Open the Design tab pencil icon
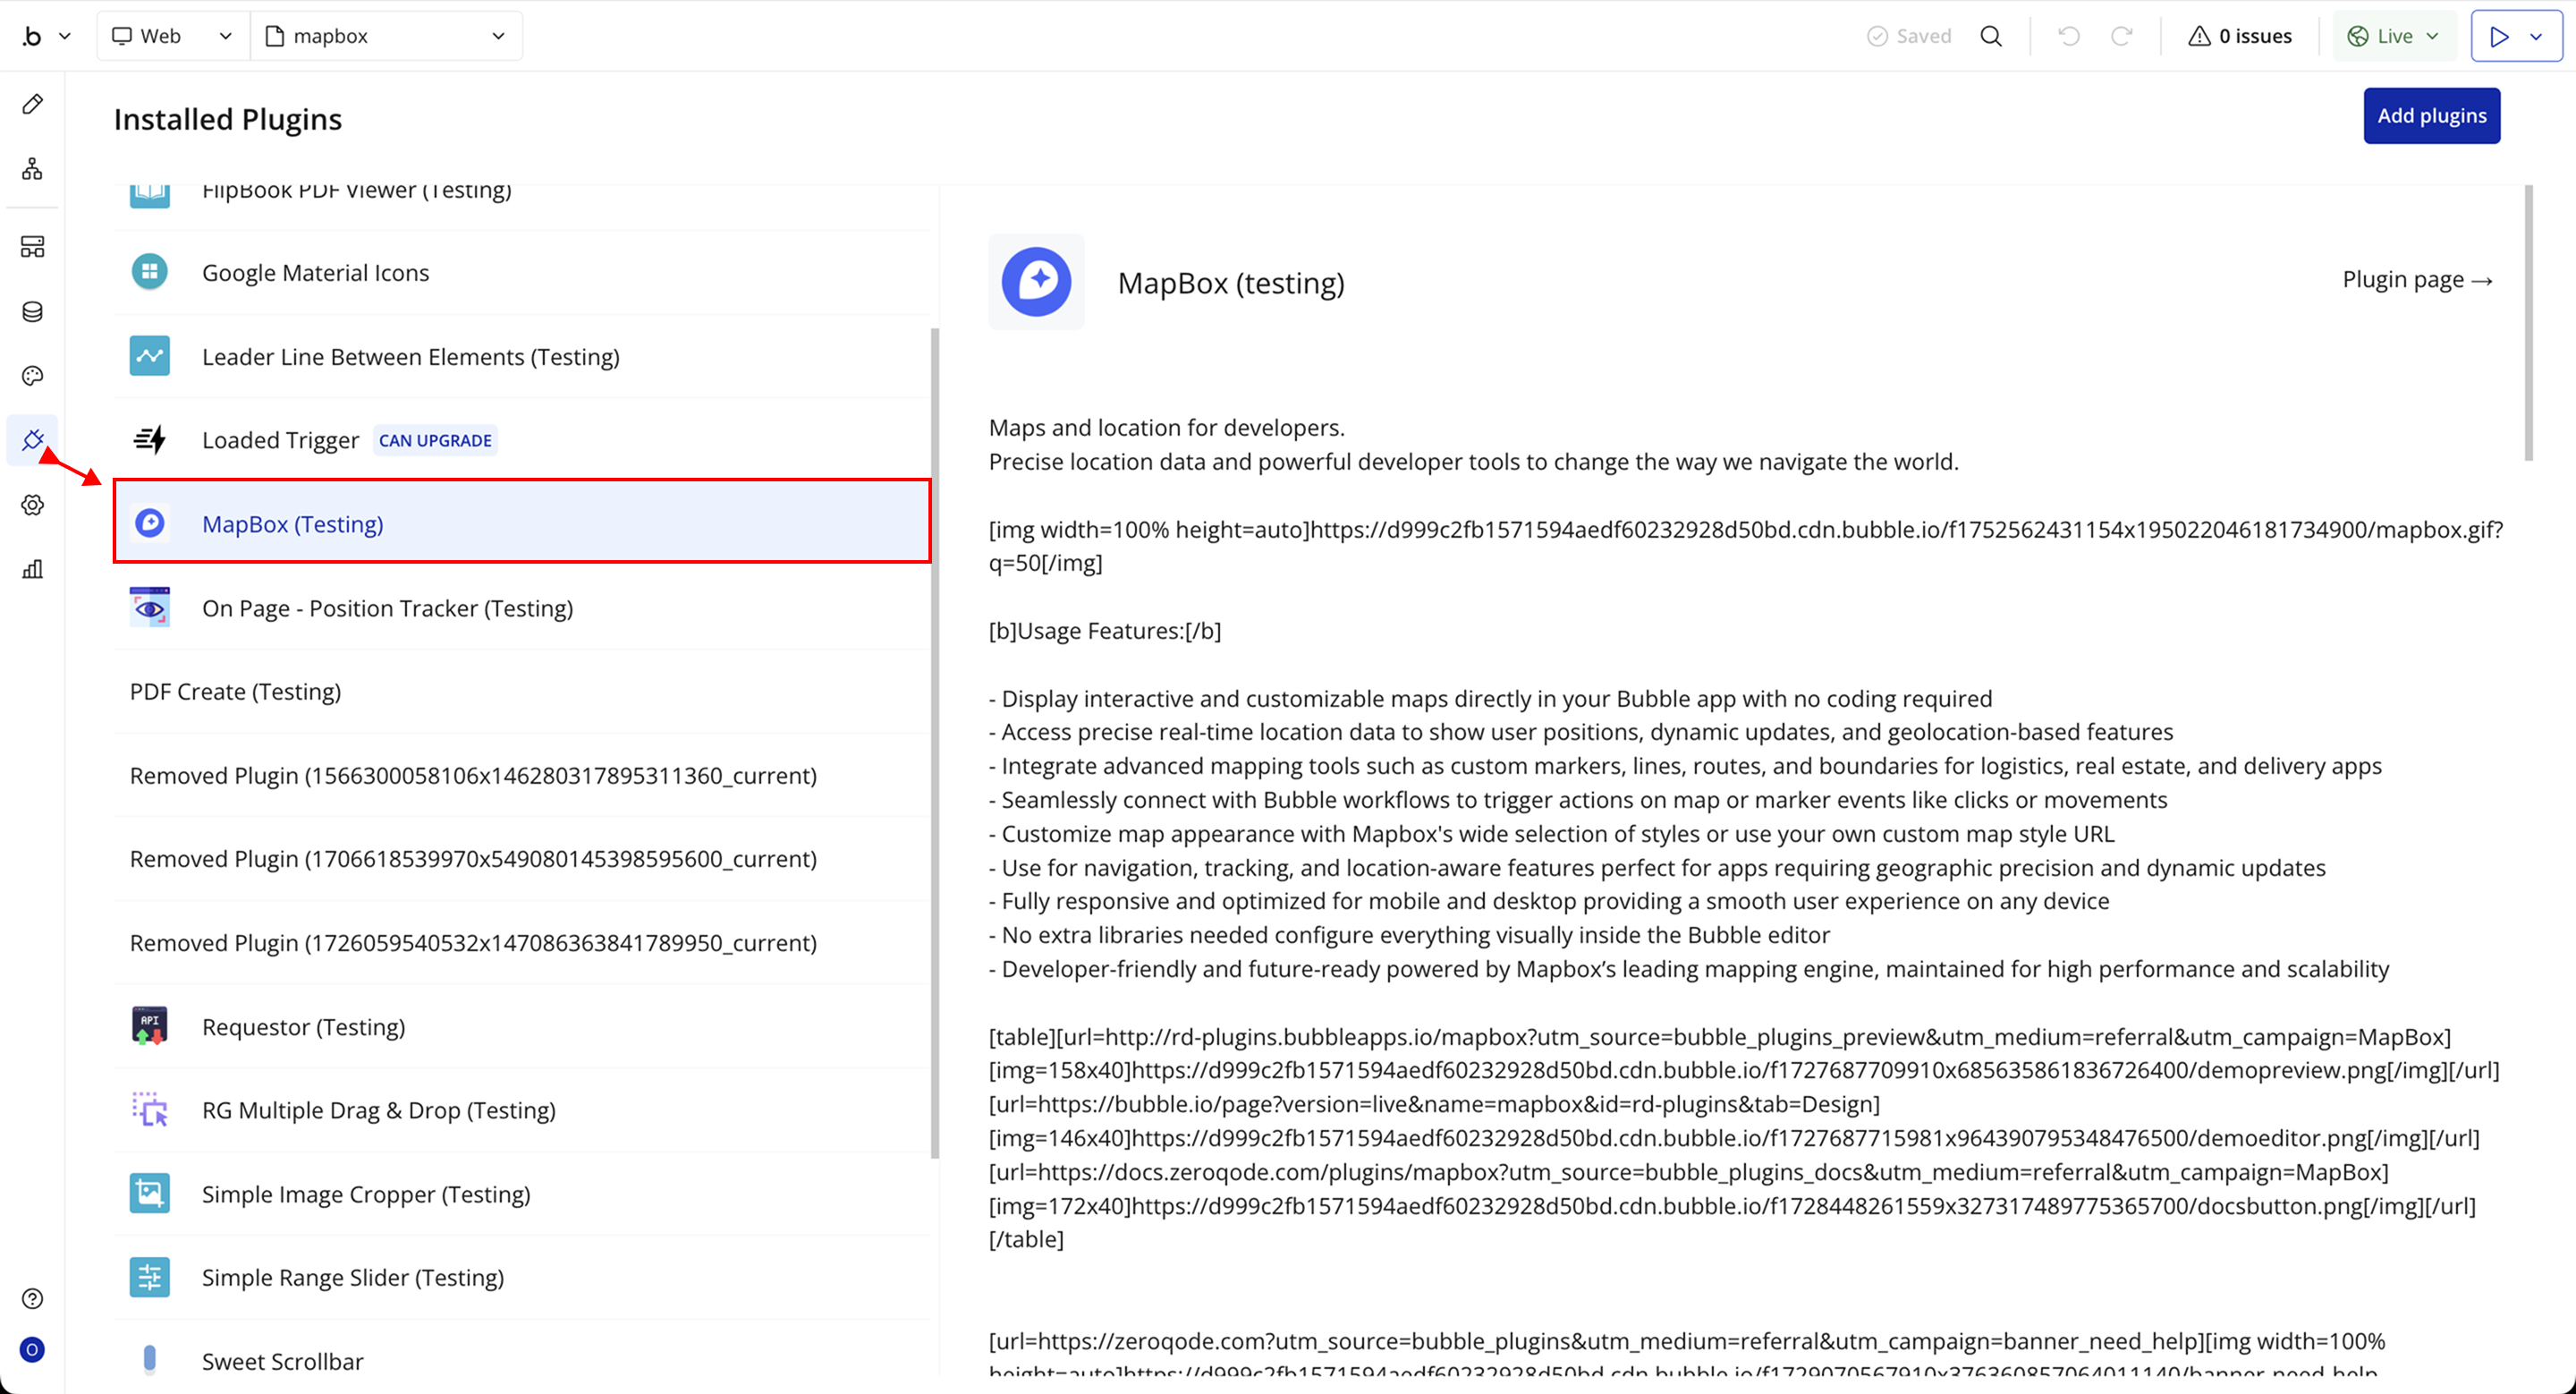Screen dimensions: 2576x1394 click(32, 104)
